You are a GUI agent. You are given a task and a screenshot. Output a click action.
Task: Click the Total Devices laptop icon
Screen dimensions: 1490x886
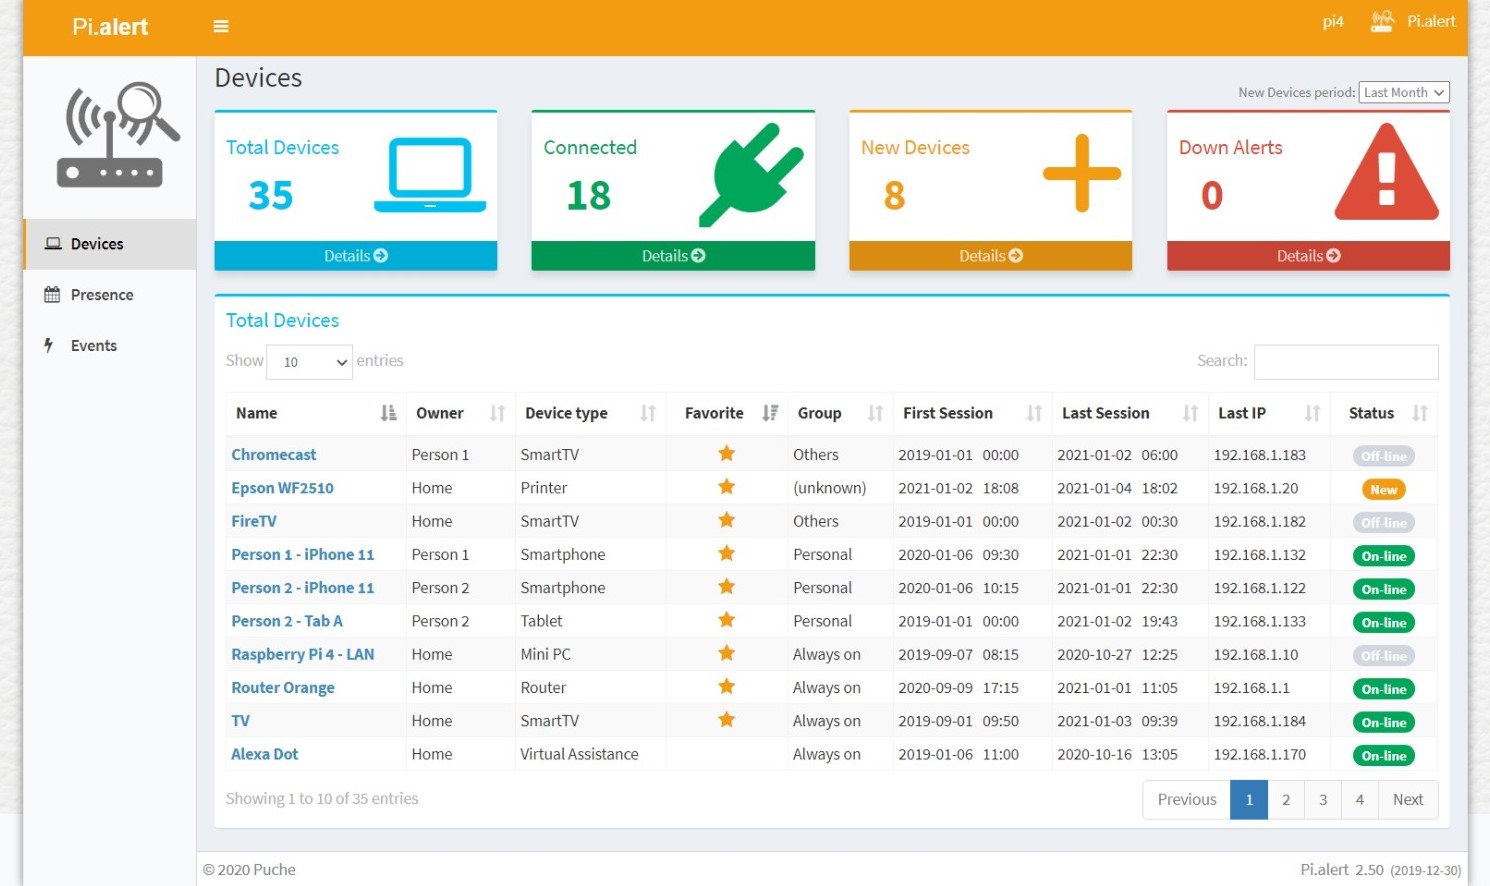tap(430, 175)
